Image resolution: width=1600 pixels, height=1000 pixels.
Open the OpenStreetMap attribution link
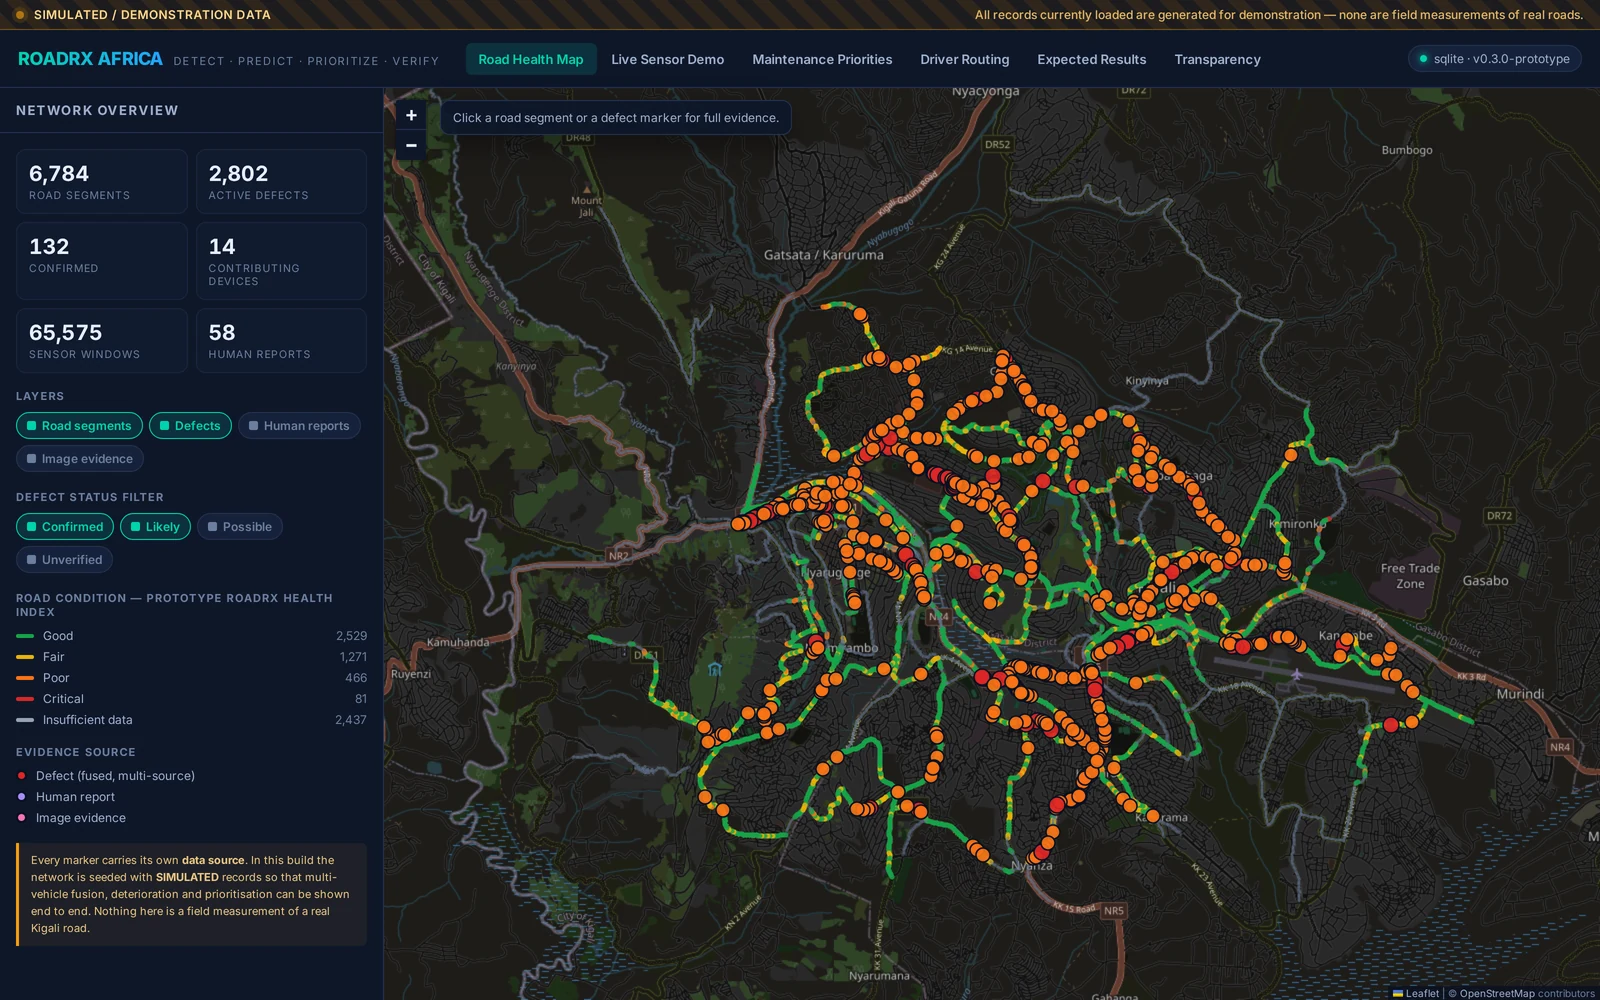click(1496, 993)
